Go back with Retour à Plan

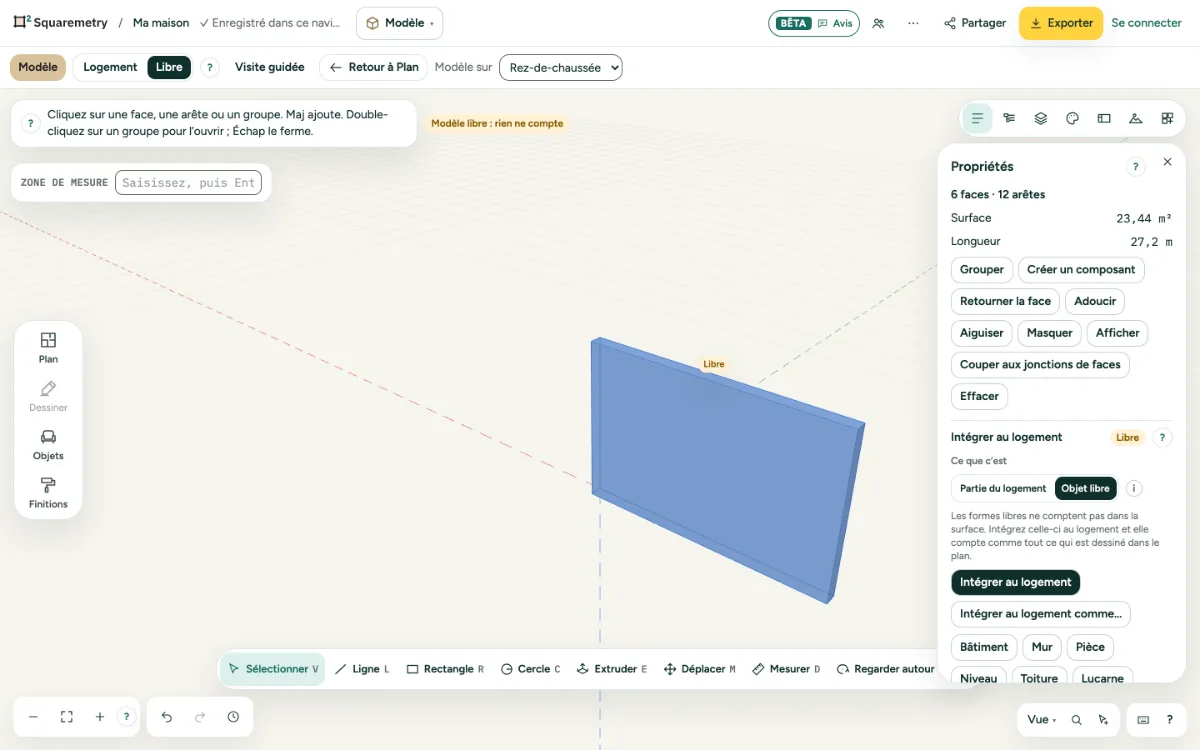tap(374, 67)
